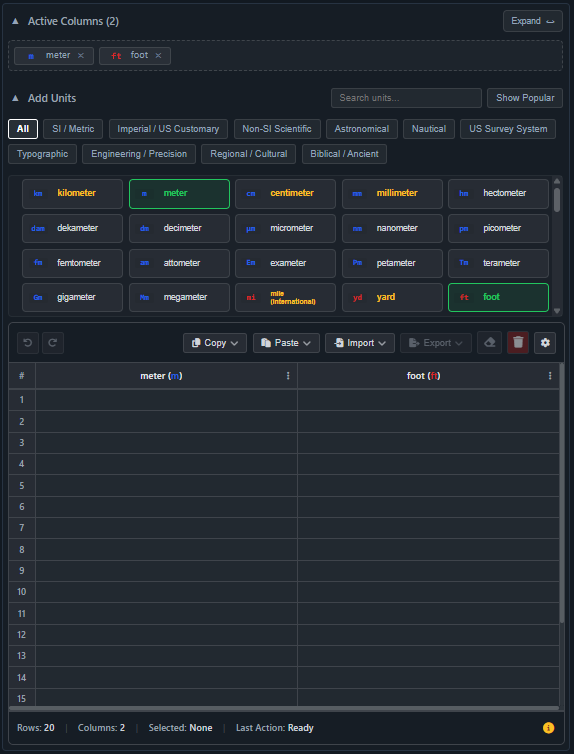Select row number 5 header

click(22, 485)
